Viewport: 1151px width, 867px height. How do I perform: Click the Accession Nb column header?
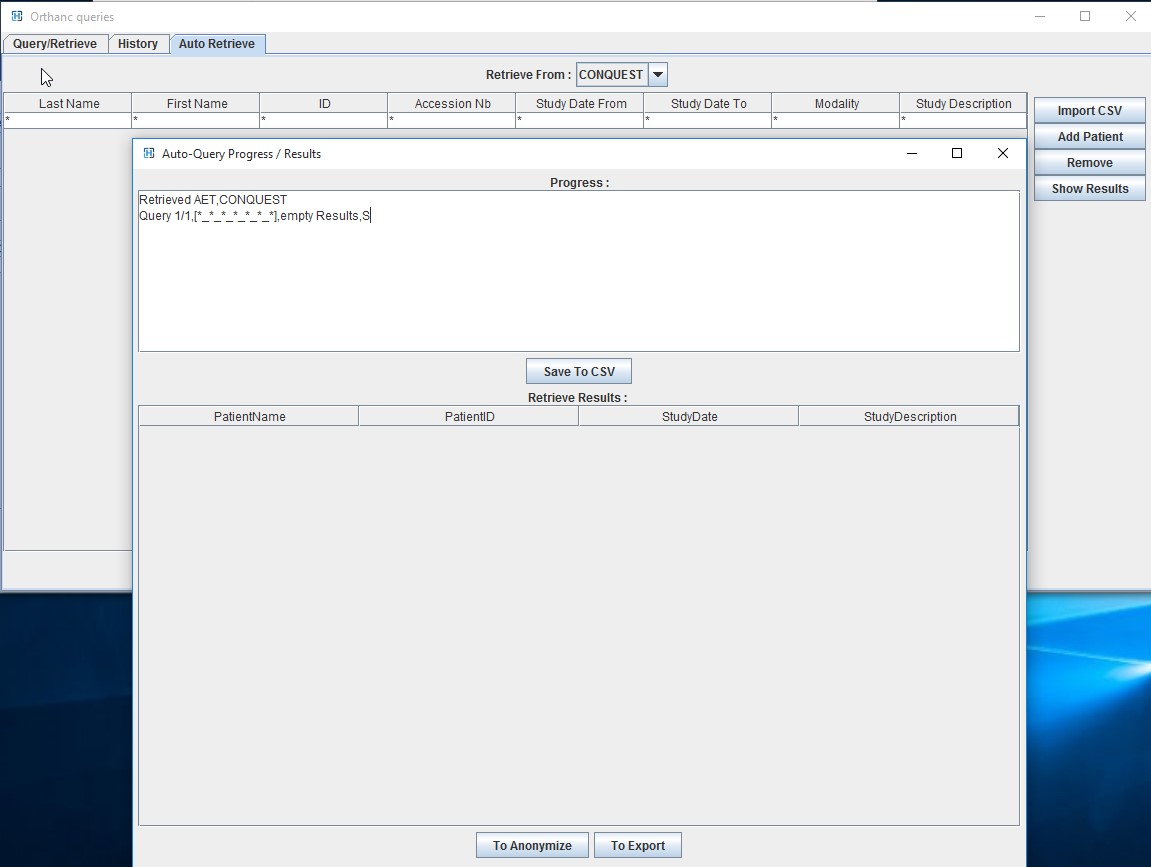coord(451,103)
